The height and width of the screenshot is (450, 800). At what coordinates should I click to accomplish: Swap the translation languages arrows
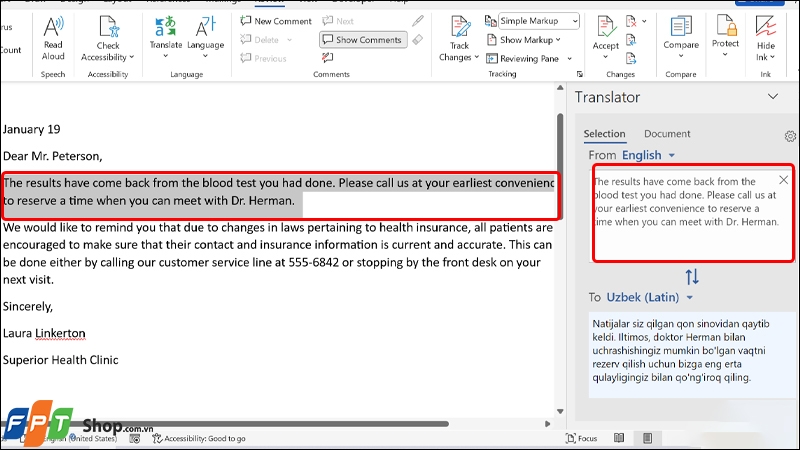coord(692,277)
